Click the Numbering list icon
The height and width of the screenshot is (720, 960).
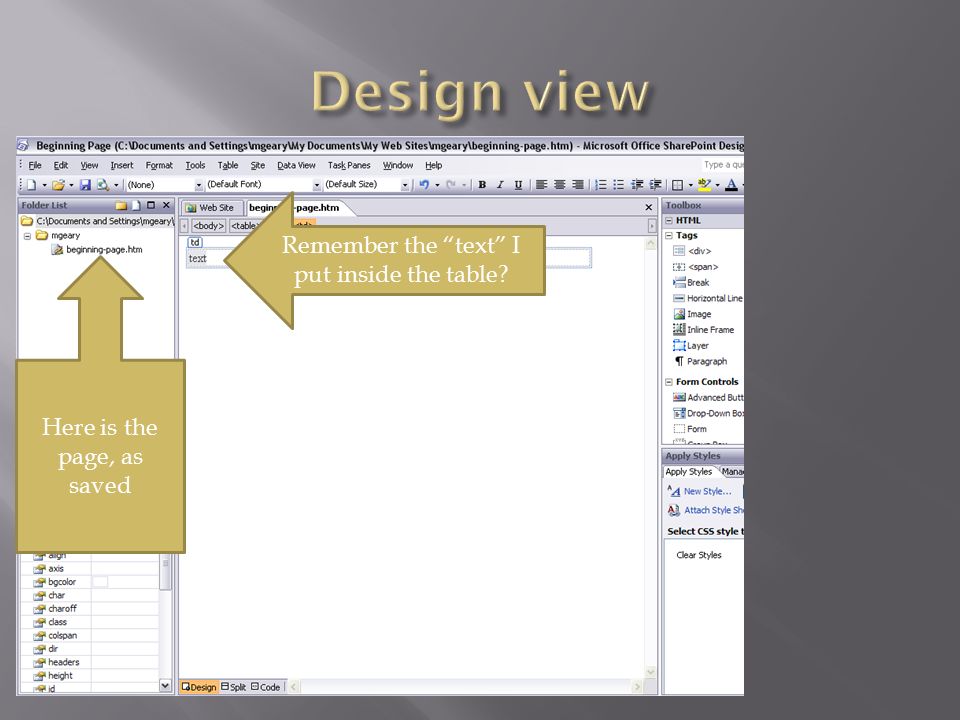click(x=601, y=184)
